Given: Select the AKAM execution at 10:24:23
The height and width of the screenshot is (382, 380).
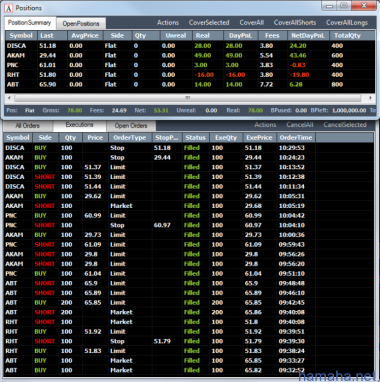Looking at the screenshot, I should coord(188,157).
